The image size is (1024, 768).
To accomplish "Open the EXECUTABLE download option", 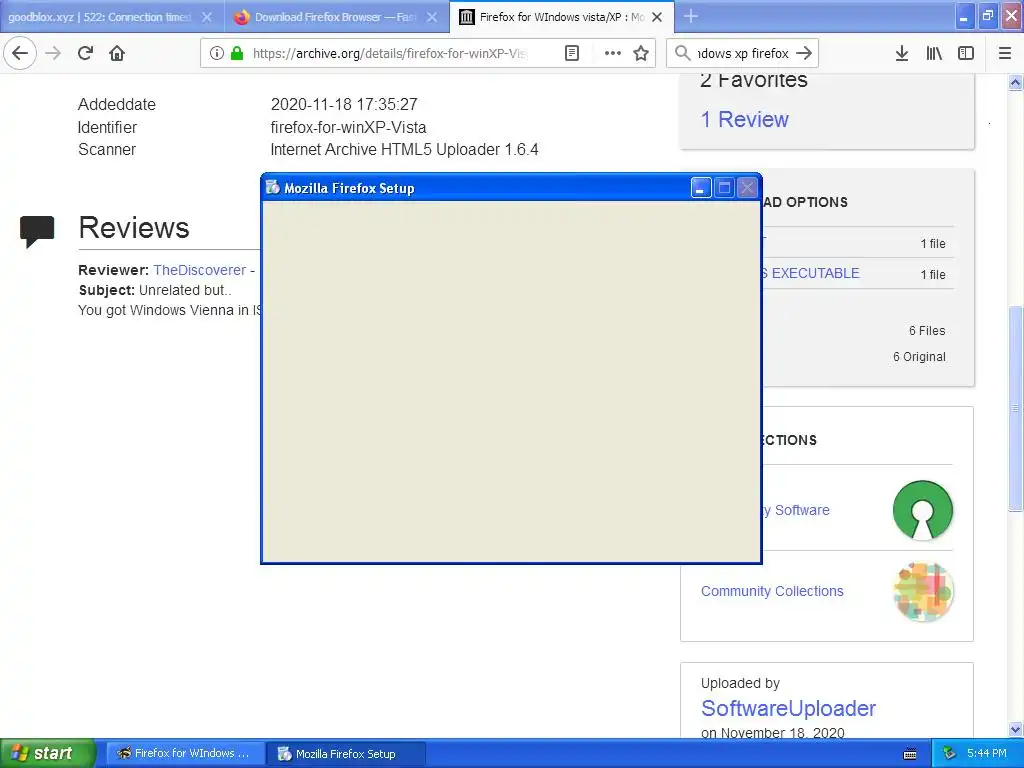I will 810,274.
